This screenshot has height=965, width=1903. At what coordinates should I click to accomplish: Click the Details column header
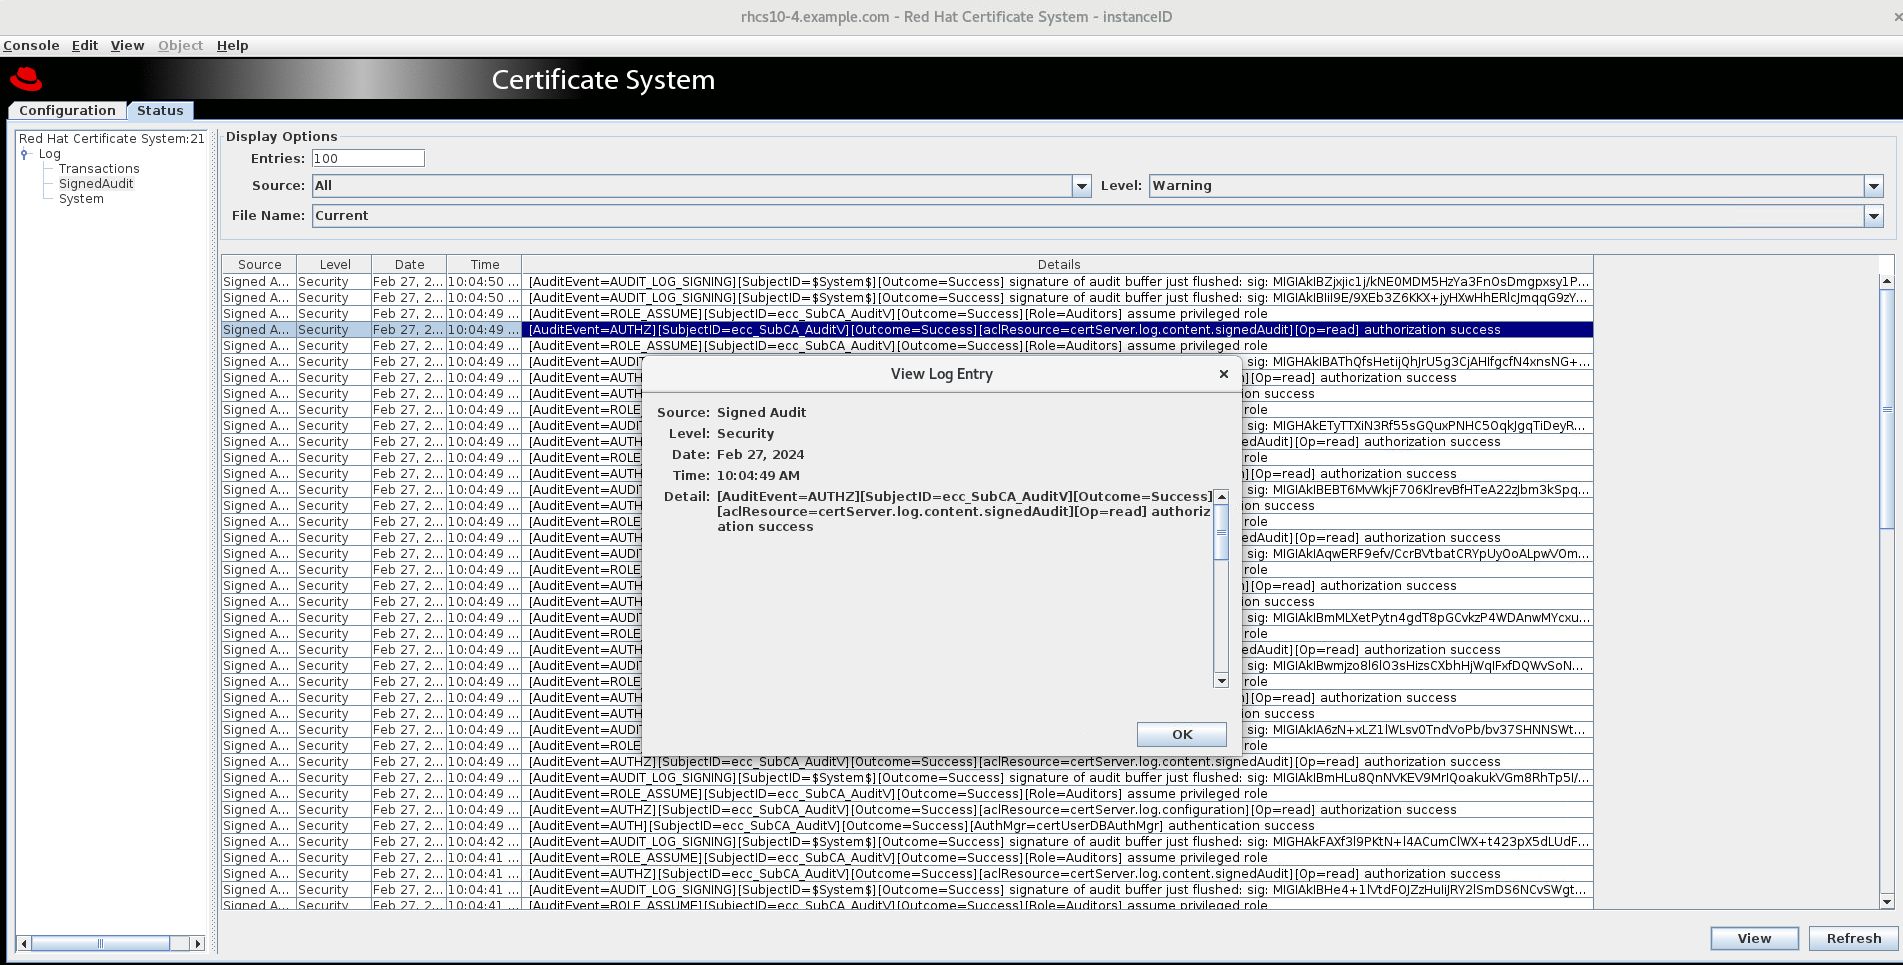1058,265
